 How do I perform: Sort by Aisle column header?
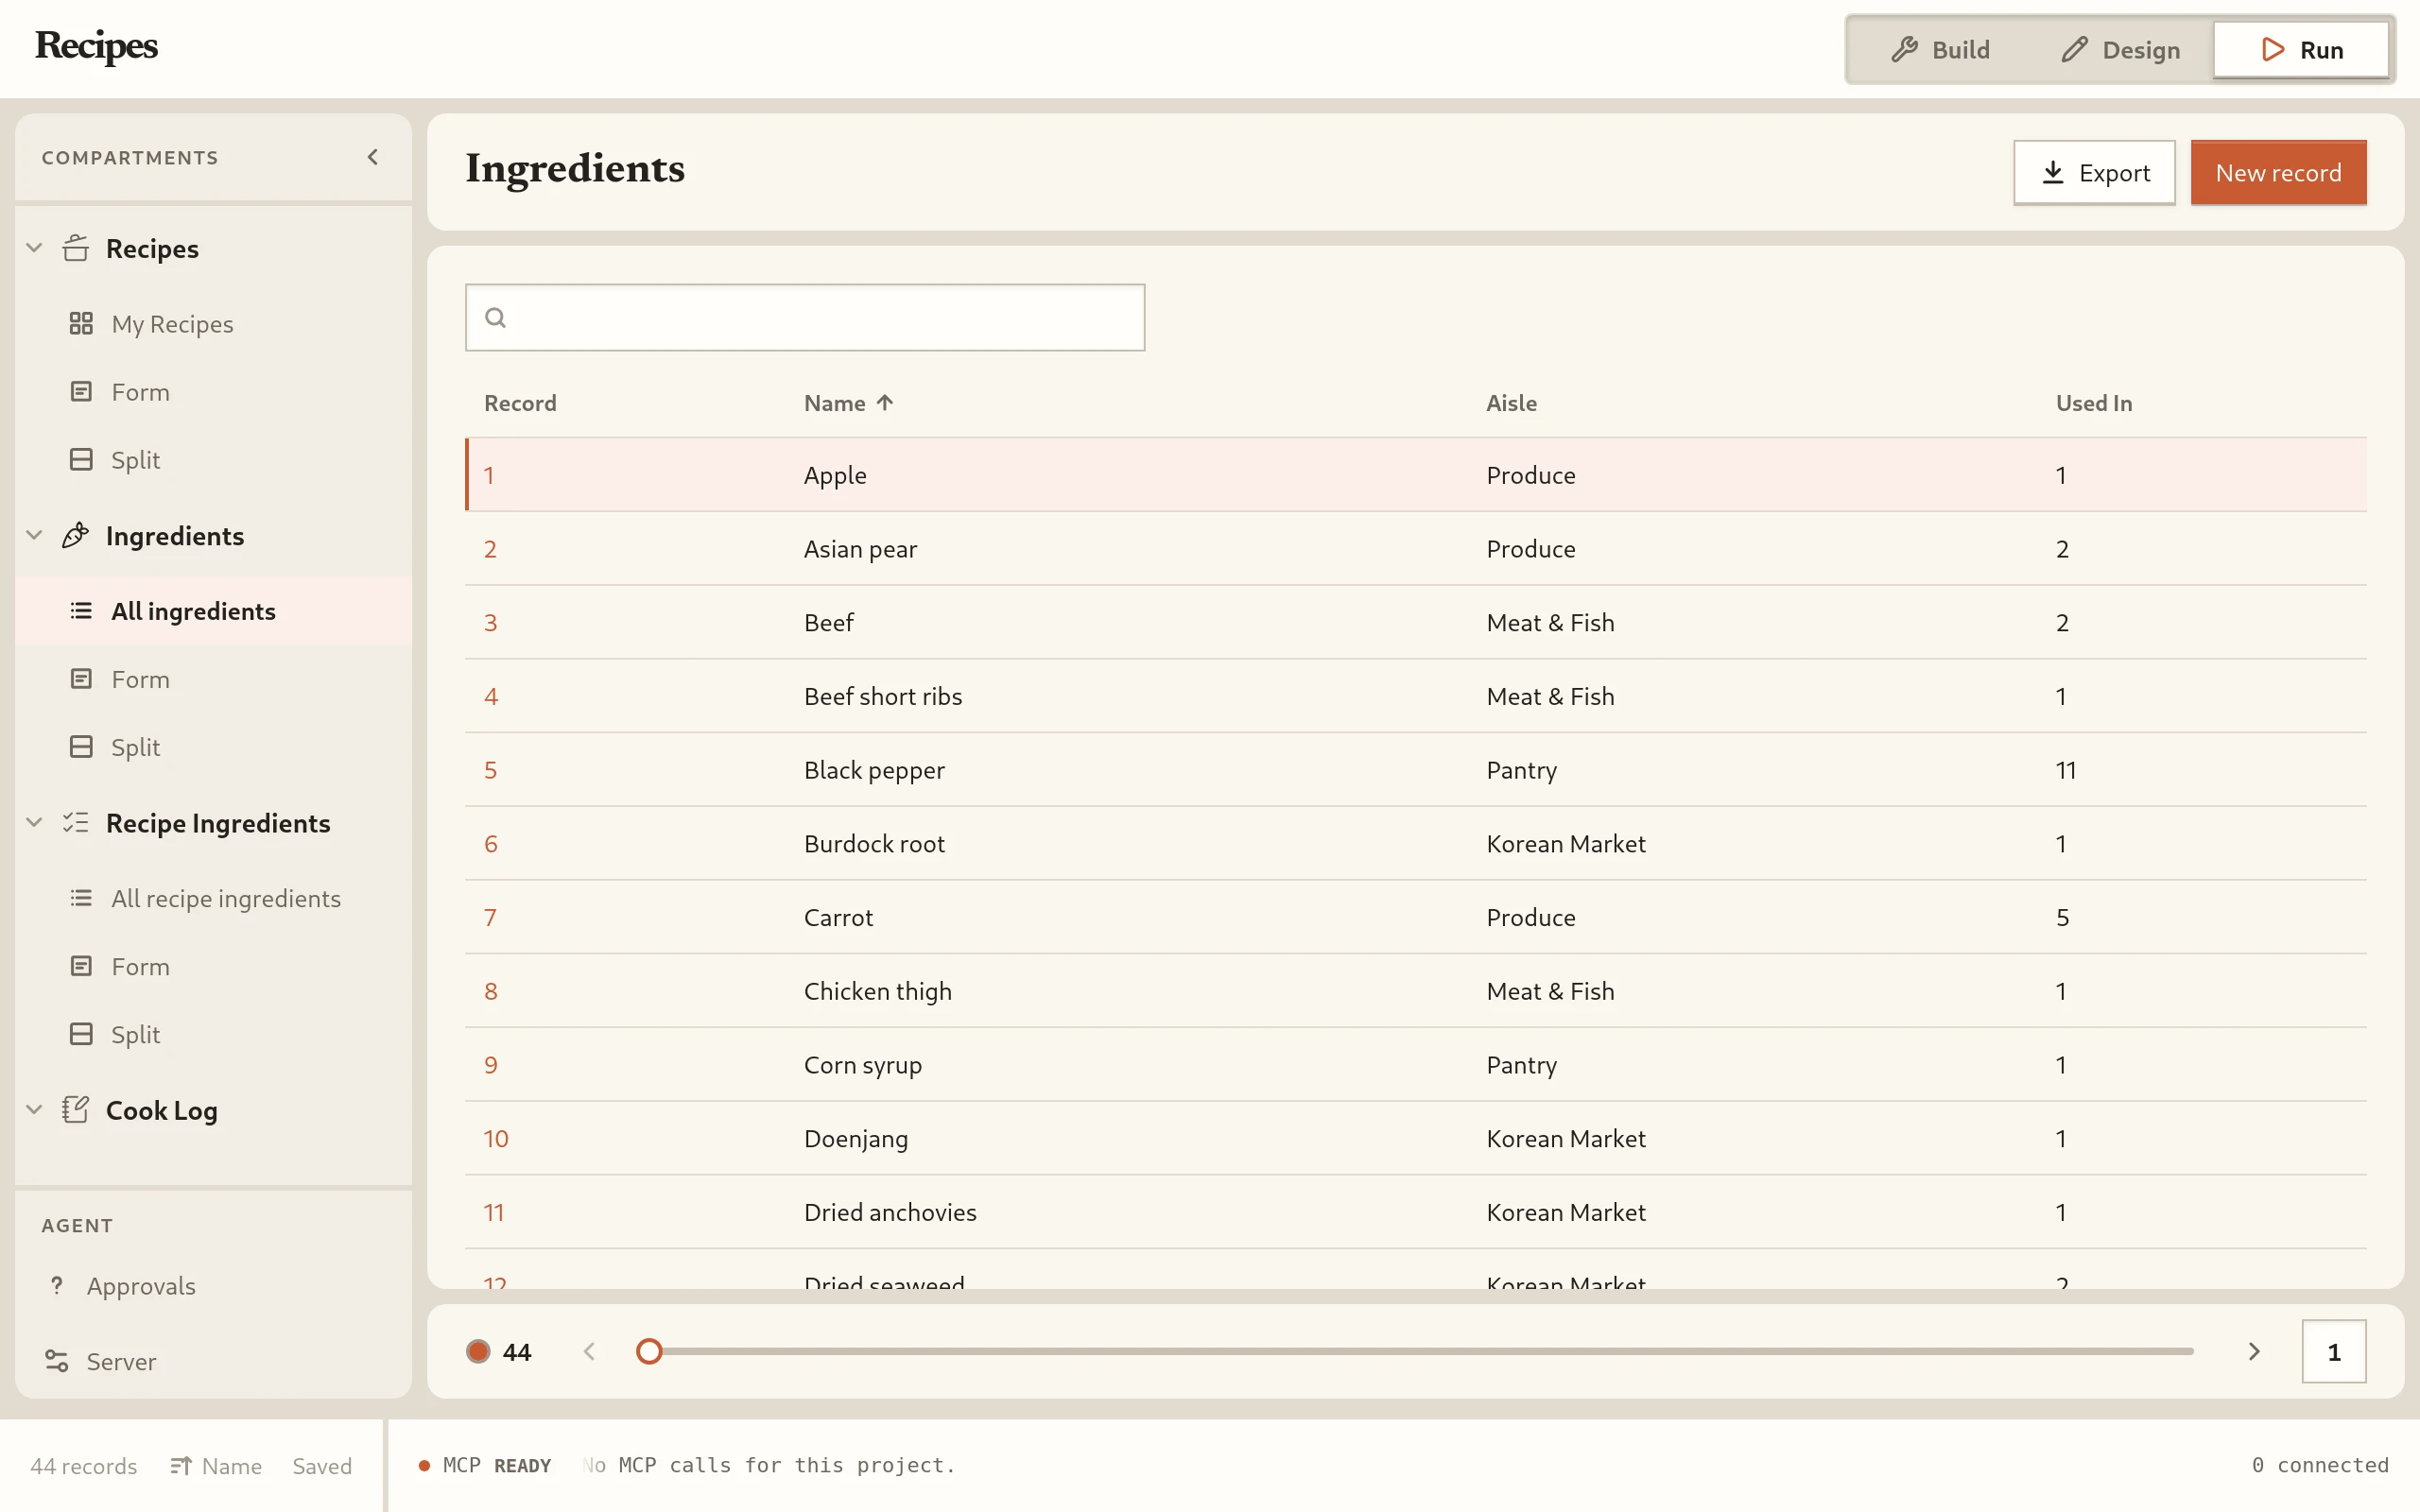(1511, 403)
